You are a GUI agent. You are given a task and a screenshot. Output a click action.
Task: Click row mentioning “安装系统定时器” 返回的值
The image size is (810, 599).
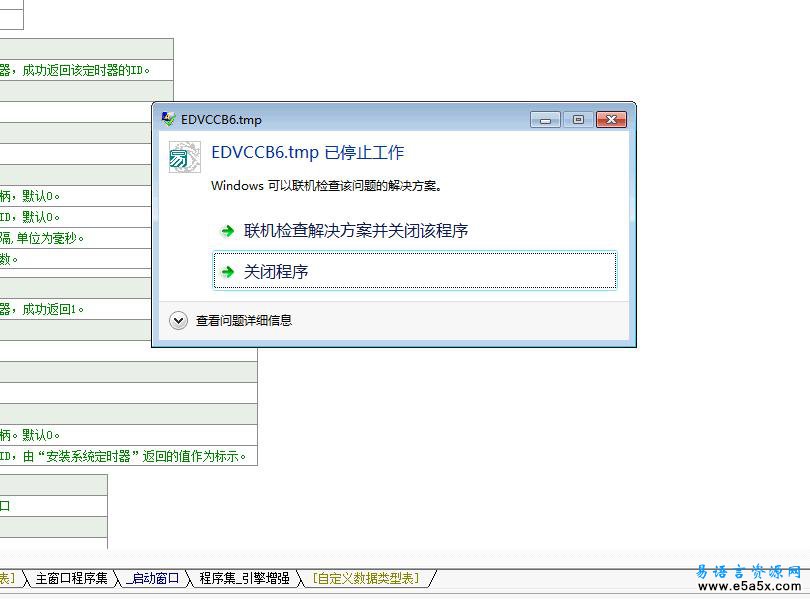click(129, 456)
